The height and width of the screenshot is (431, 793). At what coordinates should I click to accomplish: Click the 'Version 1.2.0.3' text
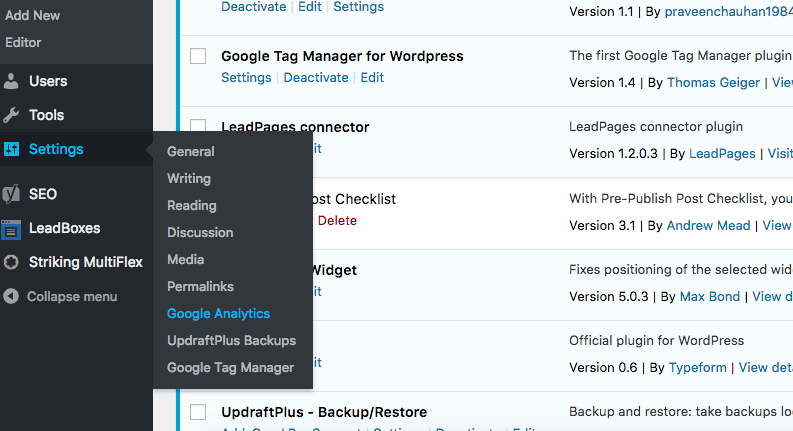(613, 154)
